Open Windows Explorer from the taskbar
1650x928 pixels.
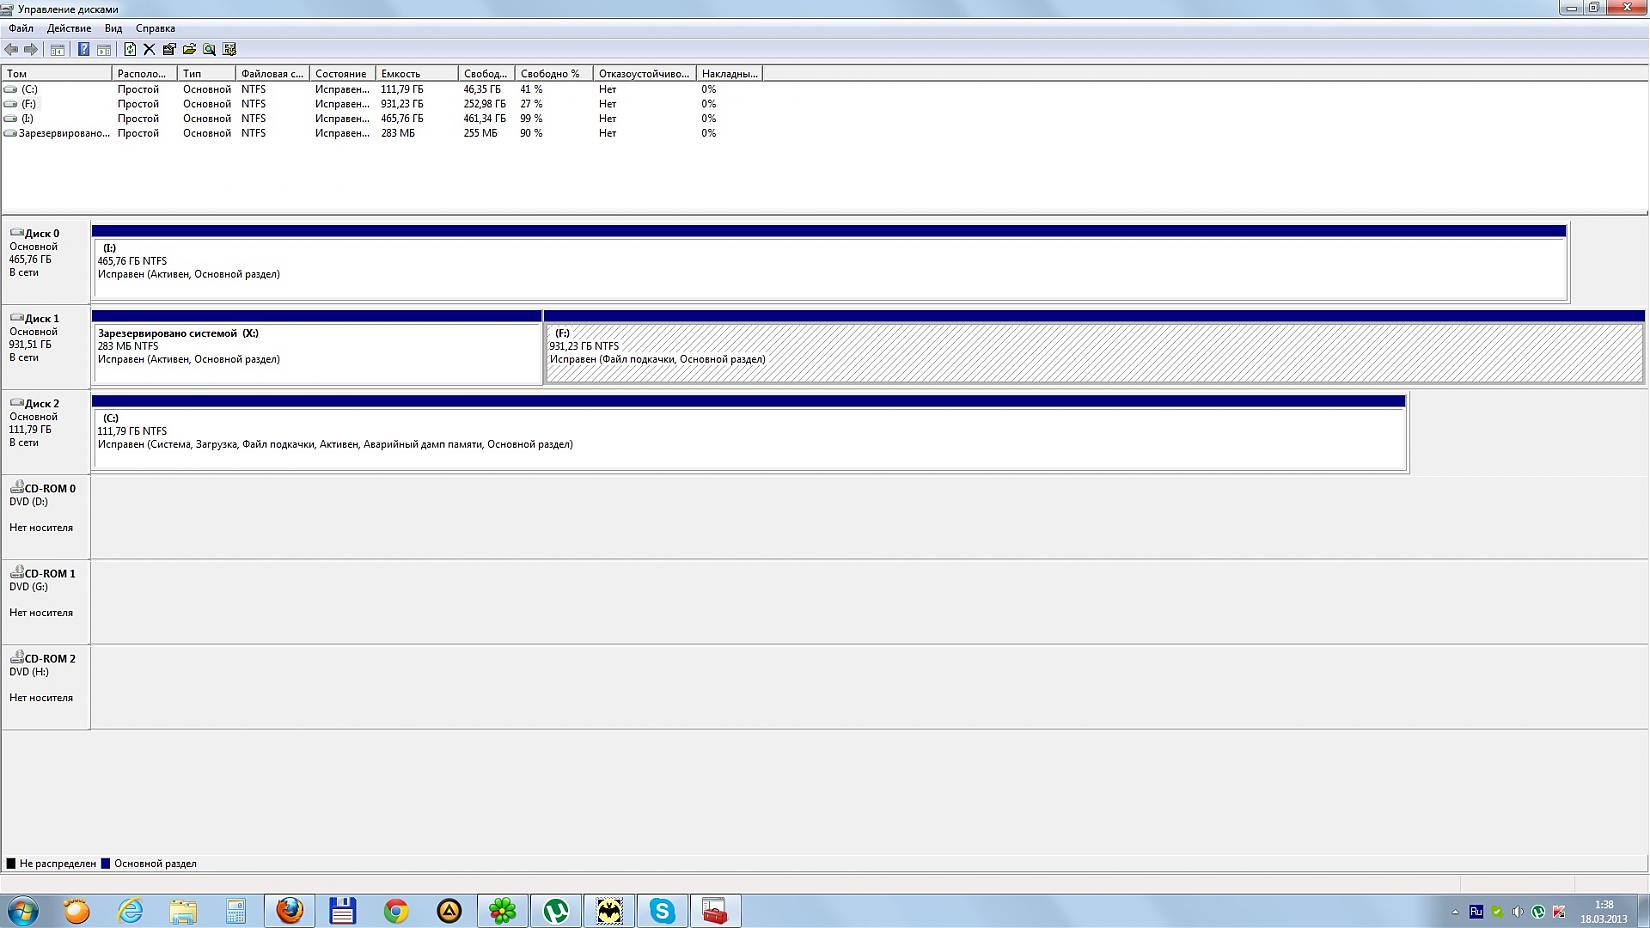pos(183,911)
